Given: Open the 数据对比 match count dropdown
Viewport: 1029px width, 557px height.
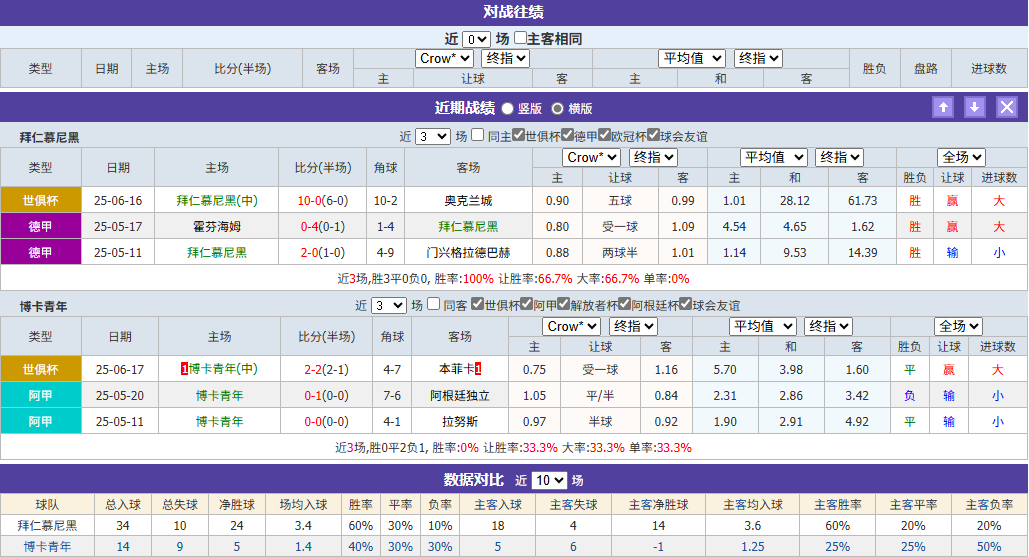Looking at the screenshot, I should pyautogui.click(x=549, y=480).
